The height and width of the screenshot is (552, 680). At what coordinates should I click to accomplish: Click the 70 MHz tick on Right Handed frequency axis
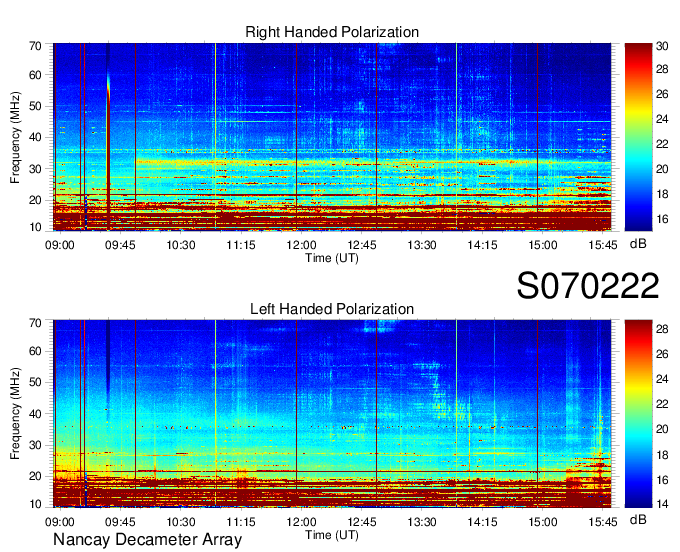point(35,46)
